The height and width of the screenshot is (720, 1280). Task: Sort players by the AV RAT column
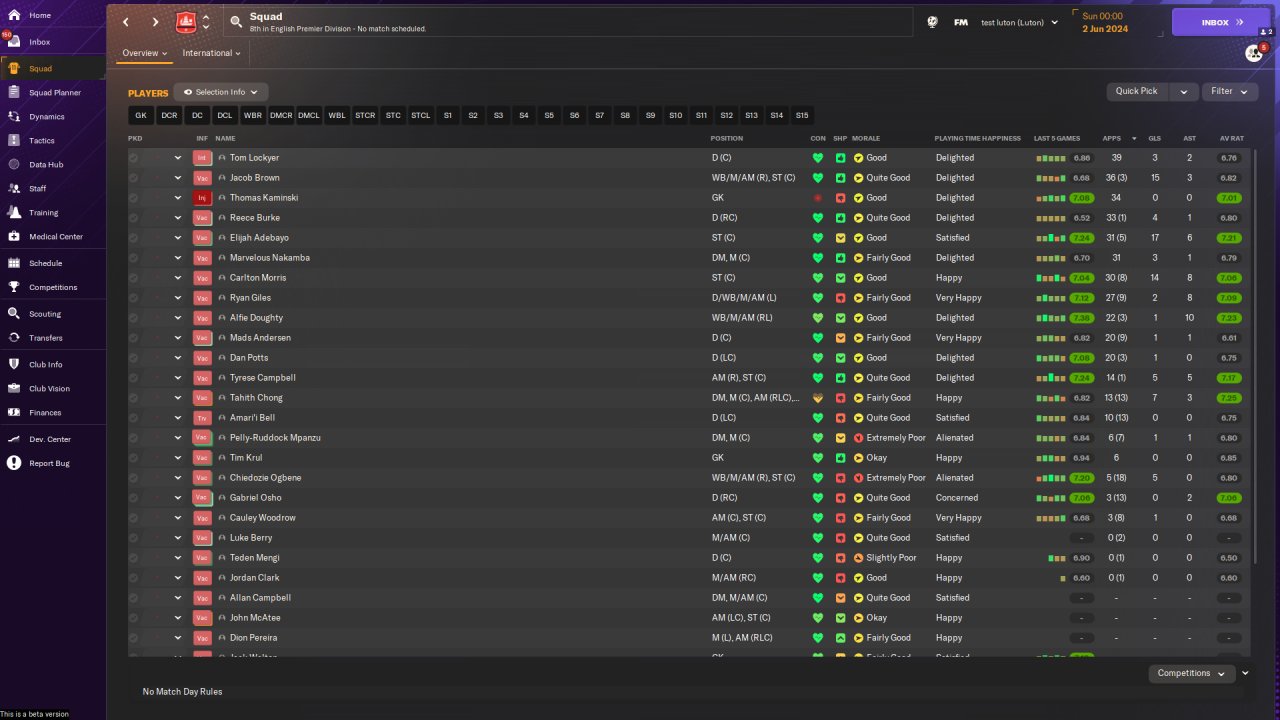[x=1230, y=138]
